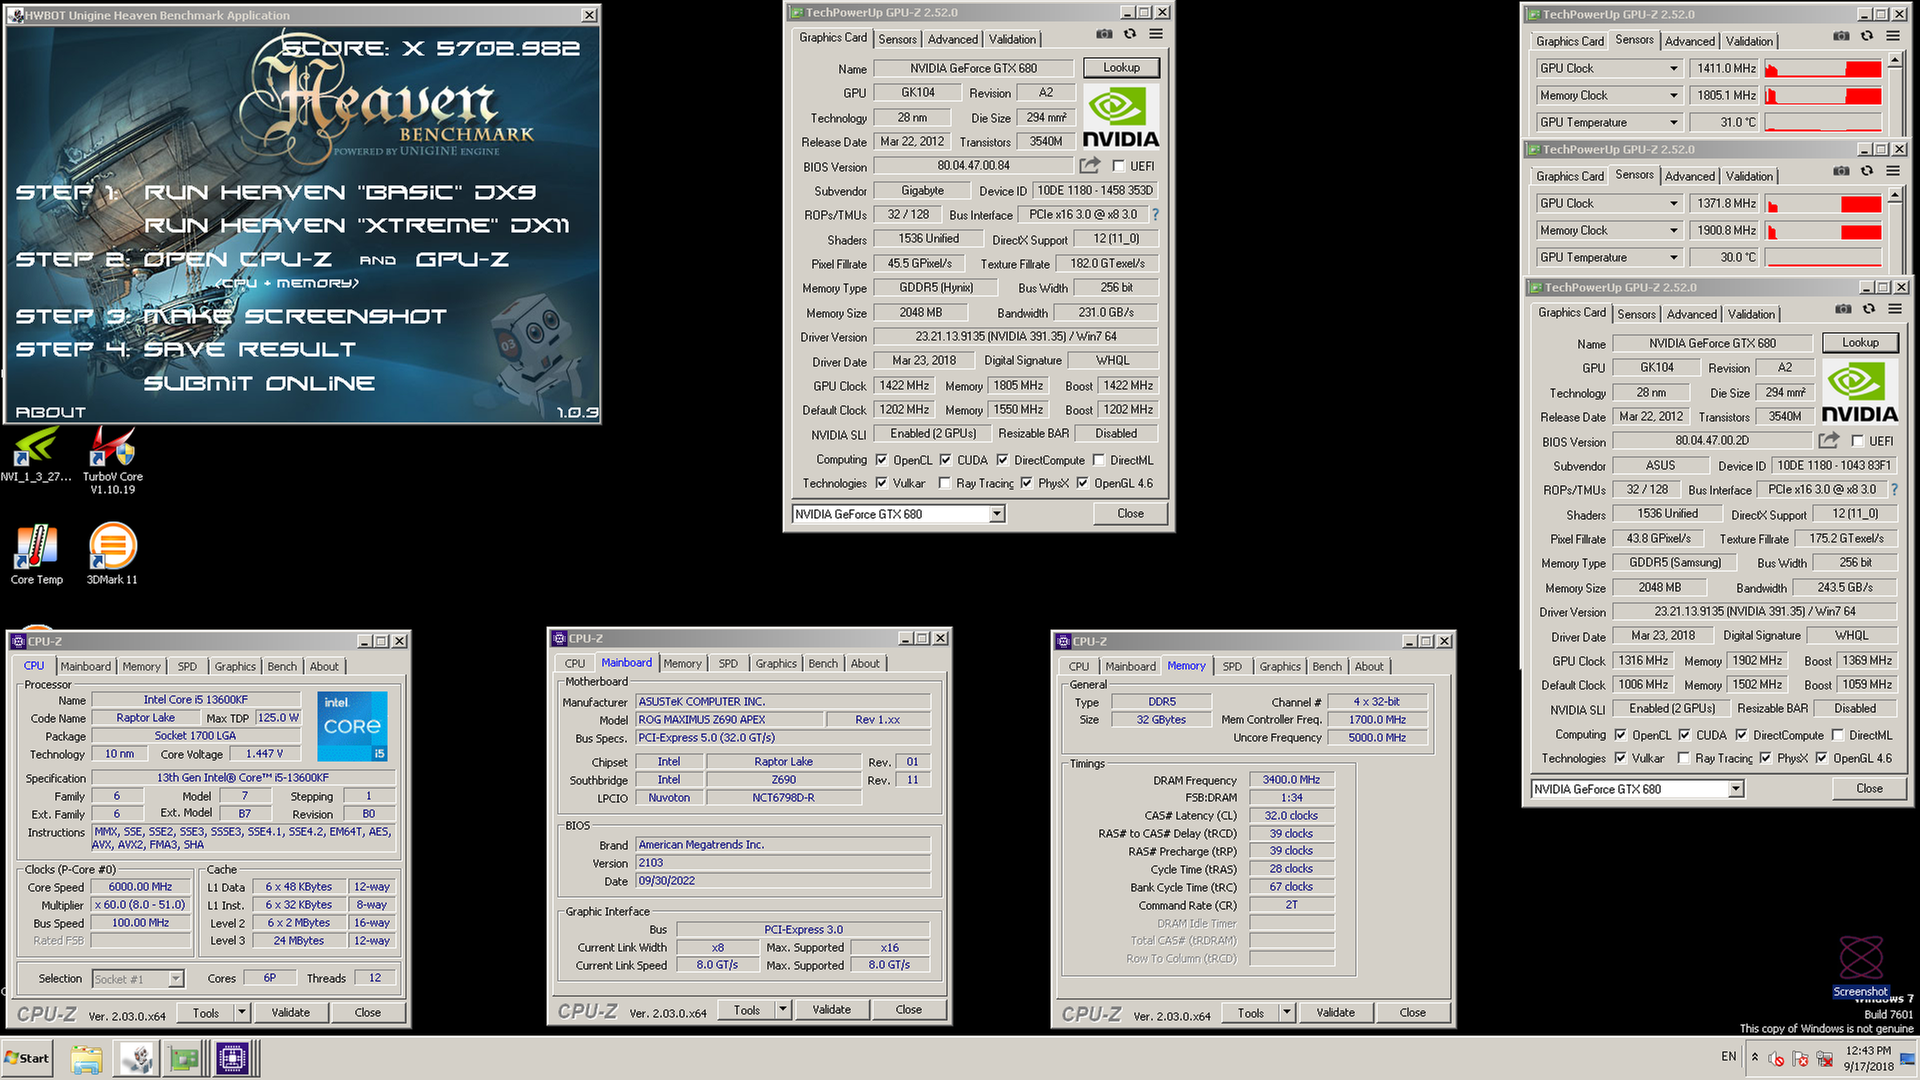
Task: Open the hamburger menu in the ASUS GPU-Z window
Action: 1894,309
